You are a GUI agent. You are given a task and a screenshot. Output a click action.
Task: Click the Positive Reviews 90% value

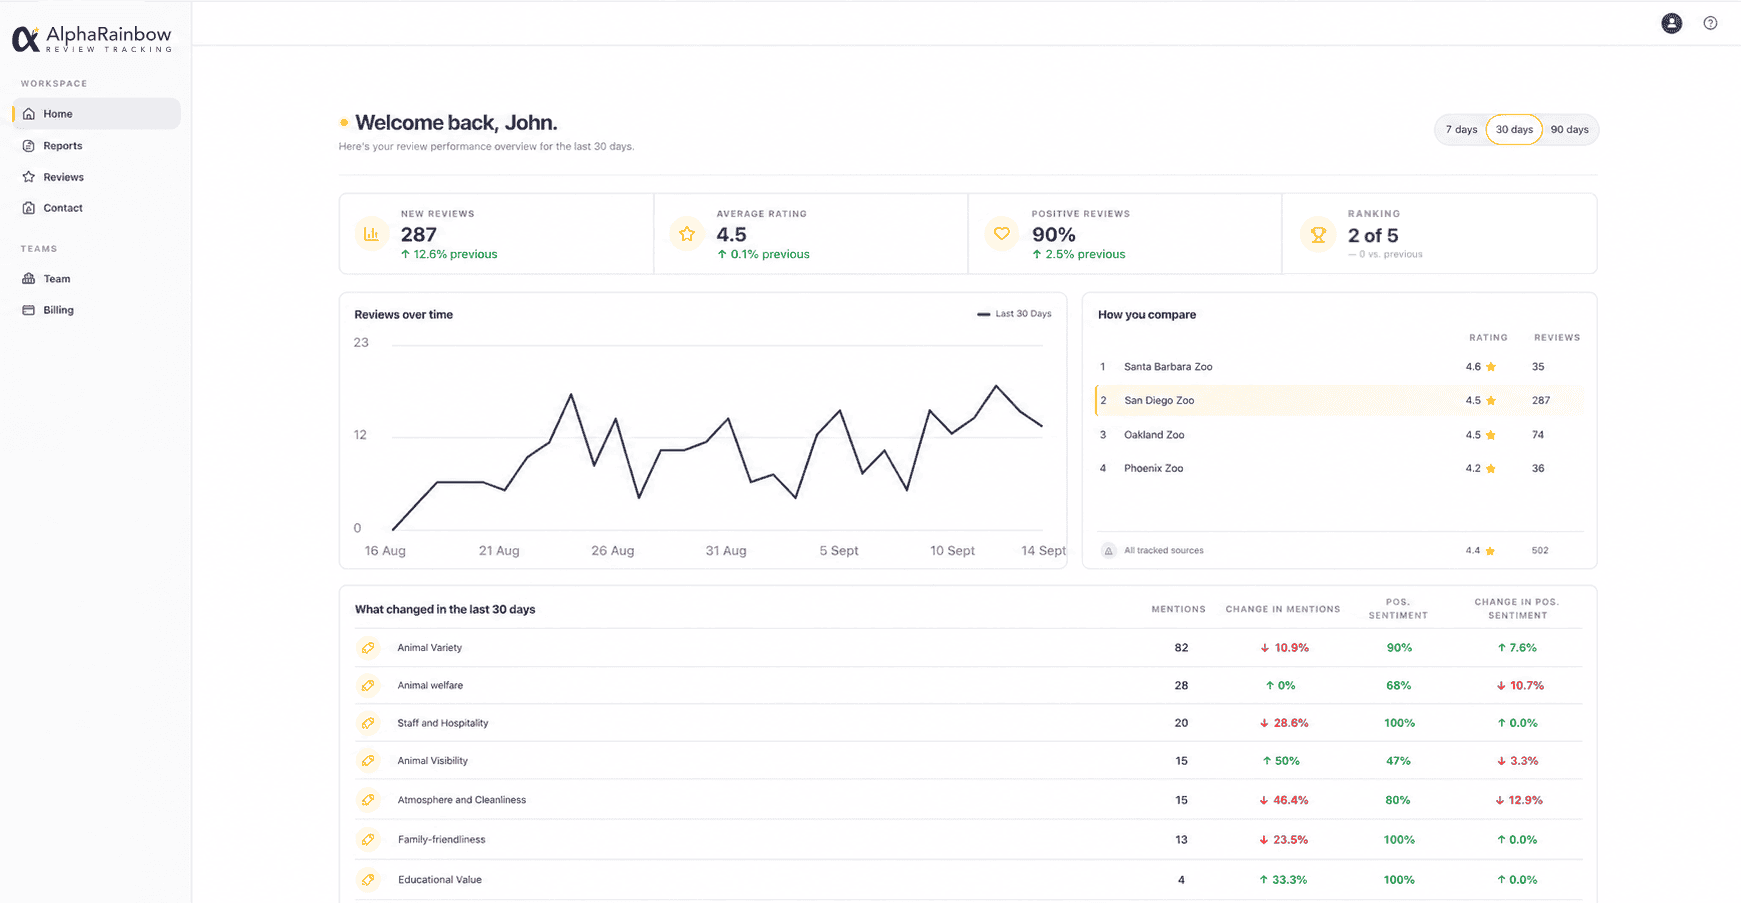(x=1054, y=235)
